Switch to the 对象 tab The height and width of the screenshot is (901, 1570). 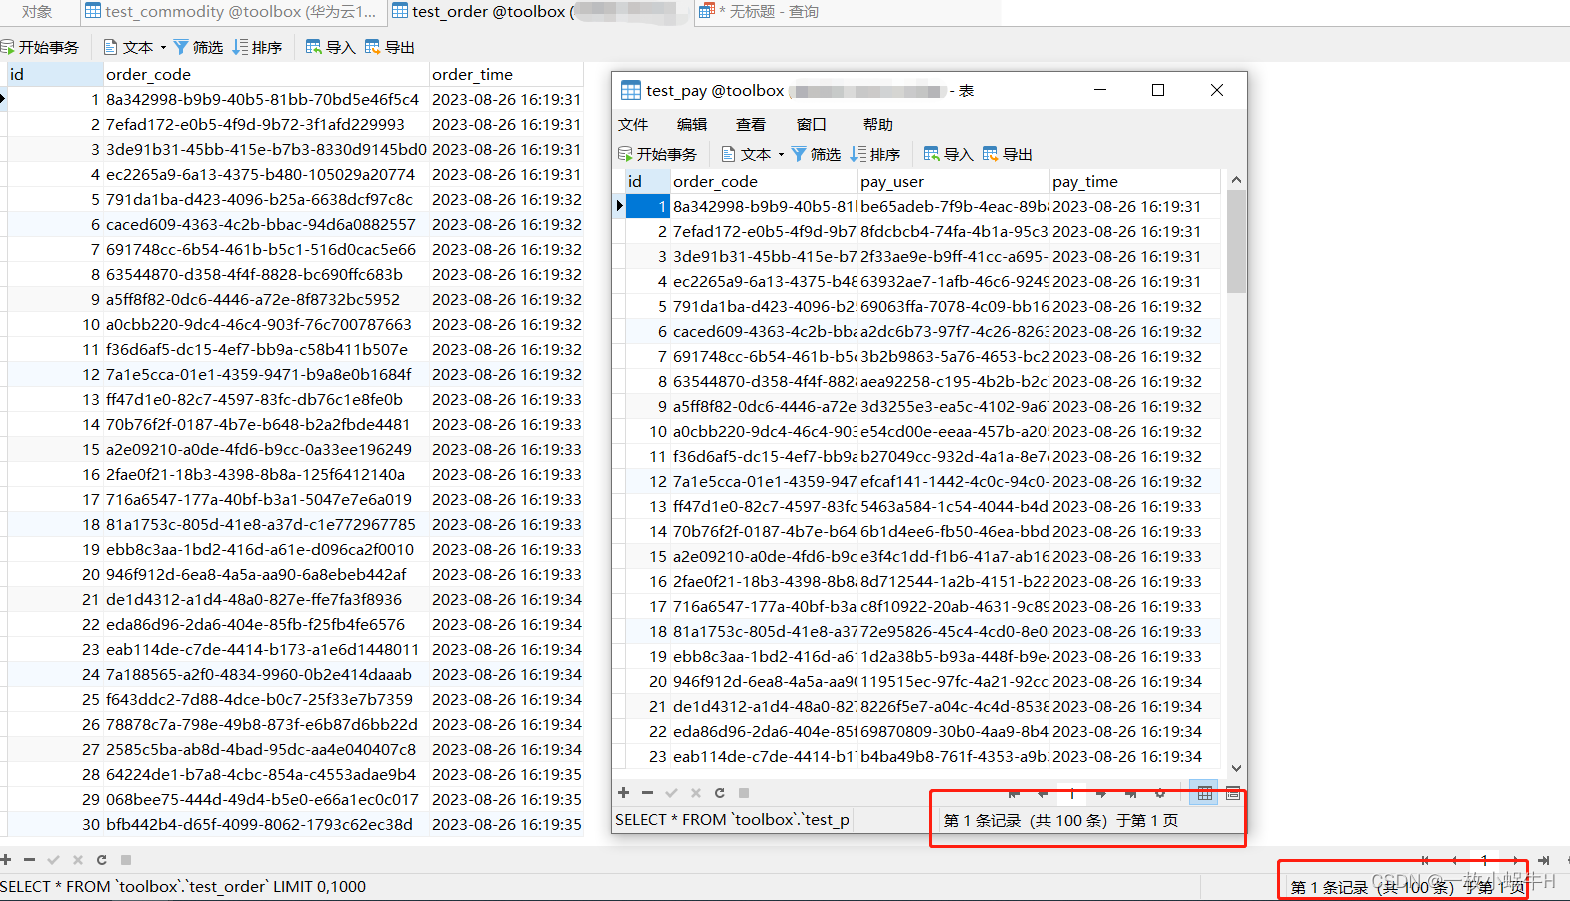(37, 12)
